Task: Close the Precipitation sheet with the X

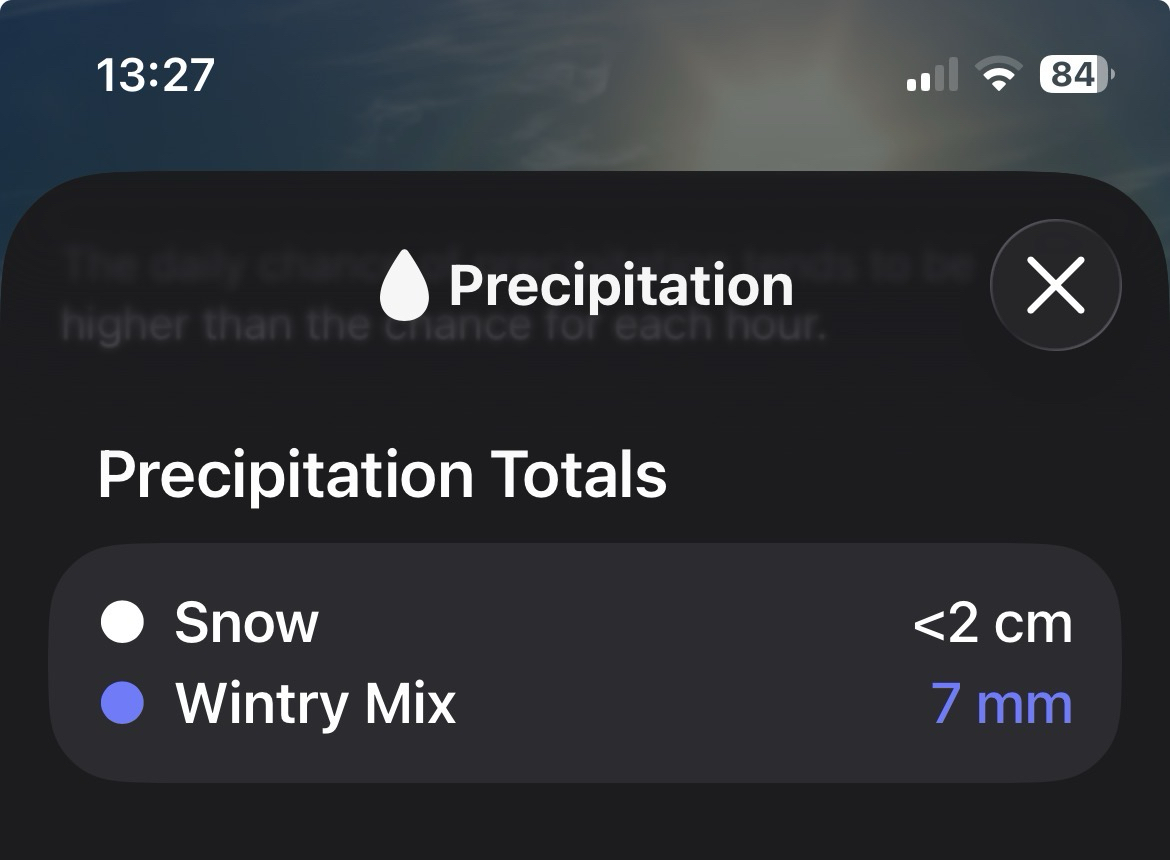Action: click(1055, 286)
